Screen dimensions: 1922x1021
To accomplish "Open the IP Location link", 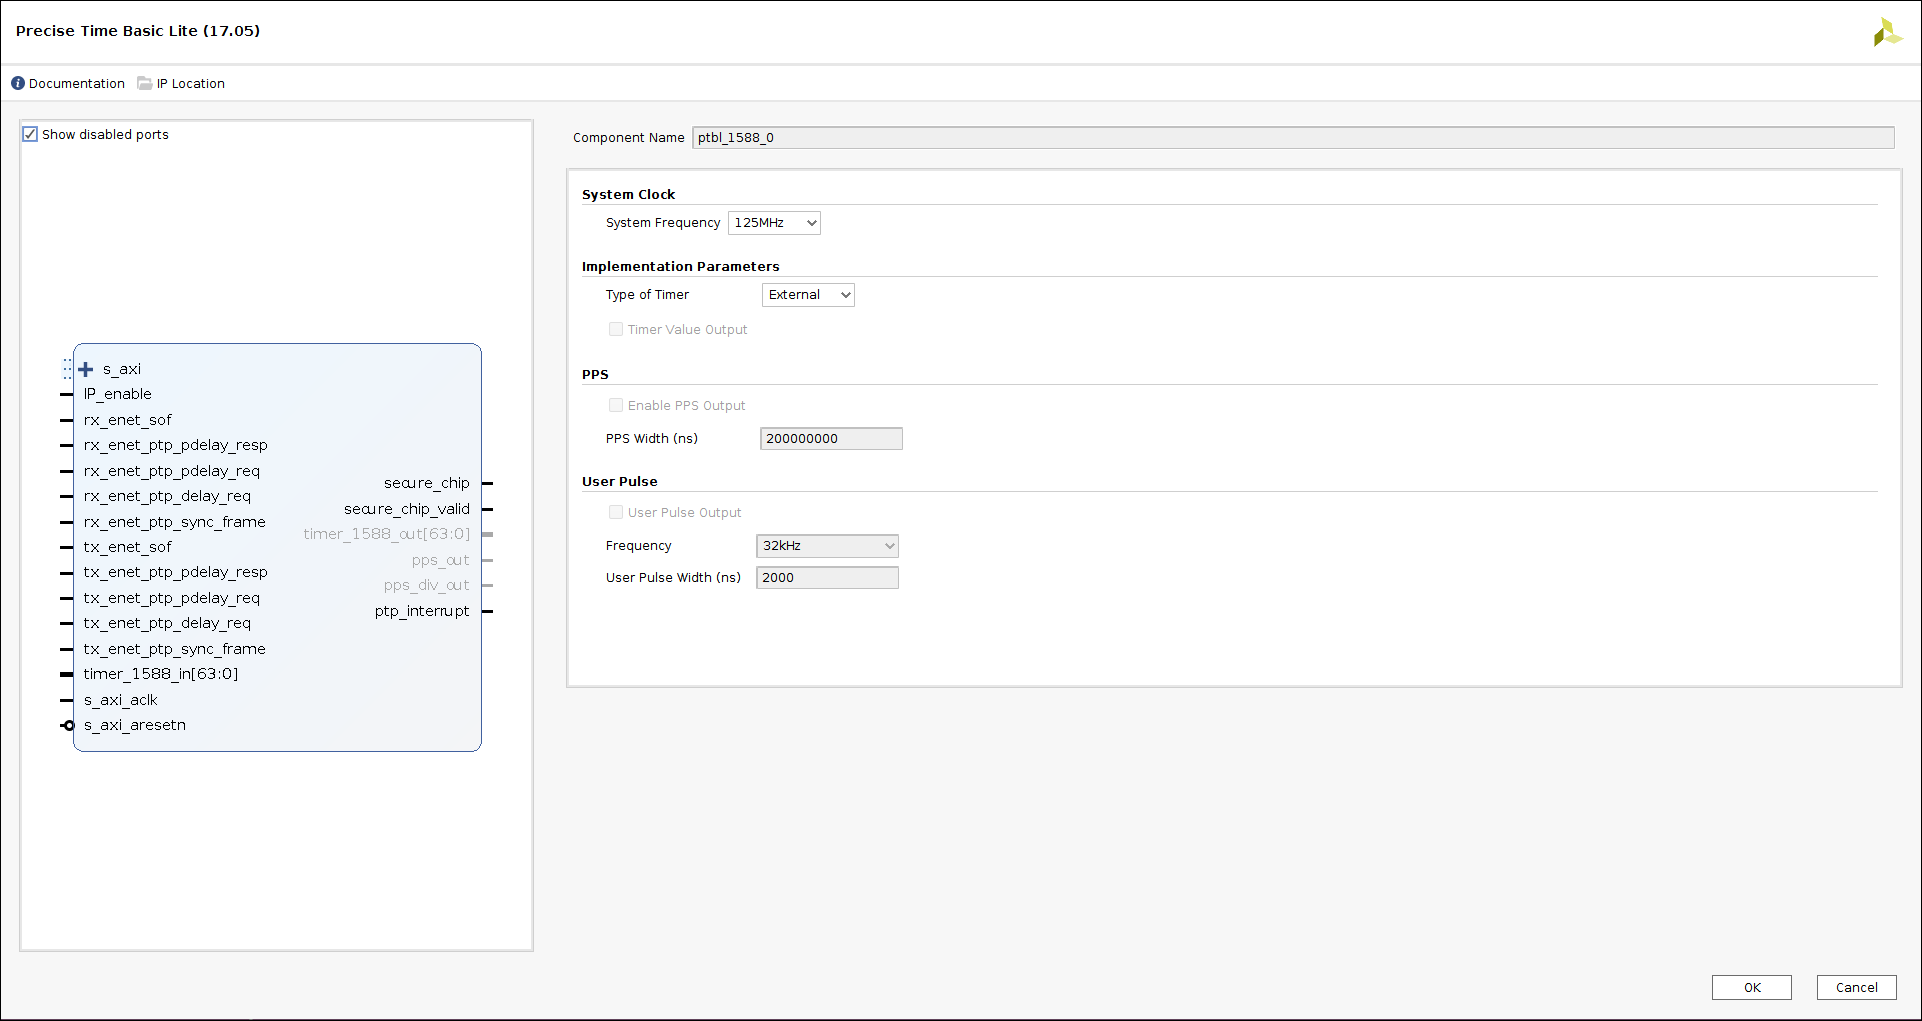I will click(190, 83).
